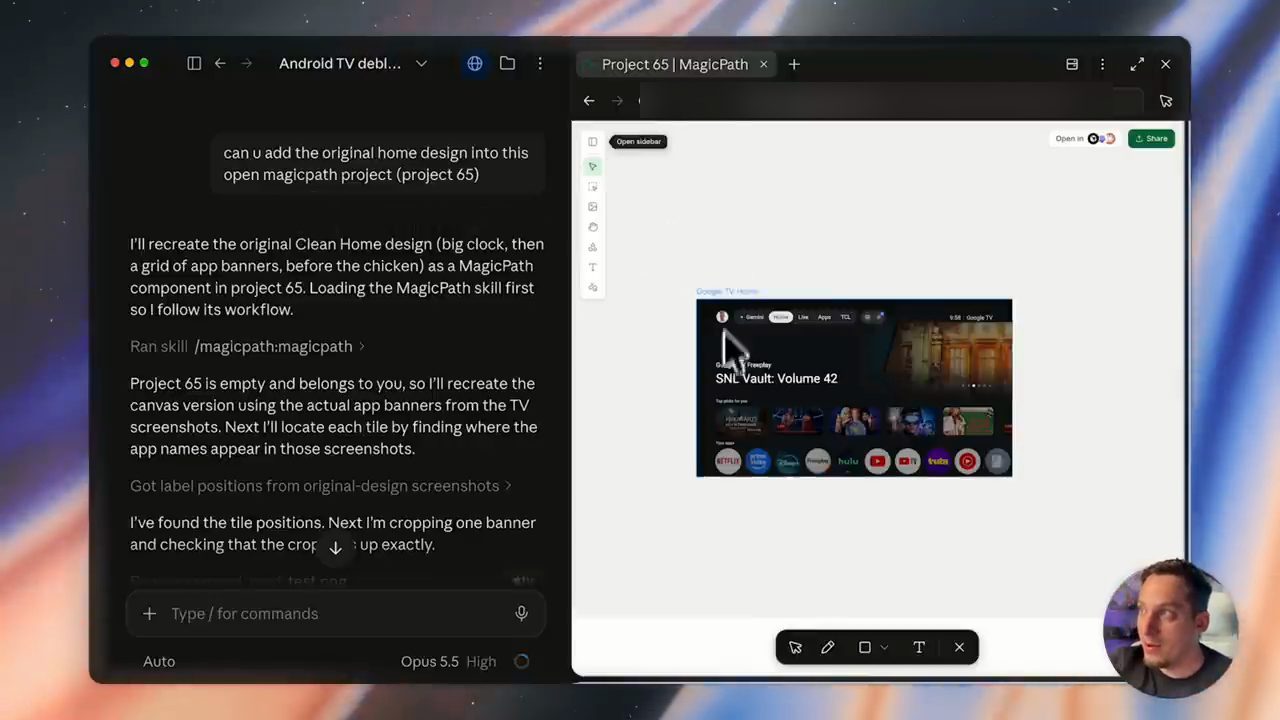
Task: Open a new browser tab with plus
Action: [794, 64]
